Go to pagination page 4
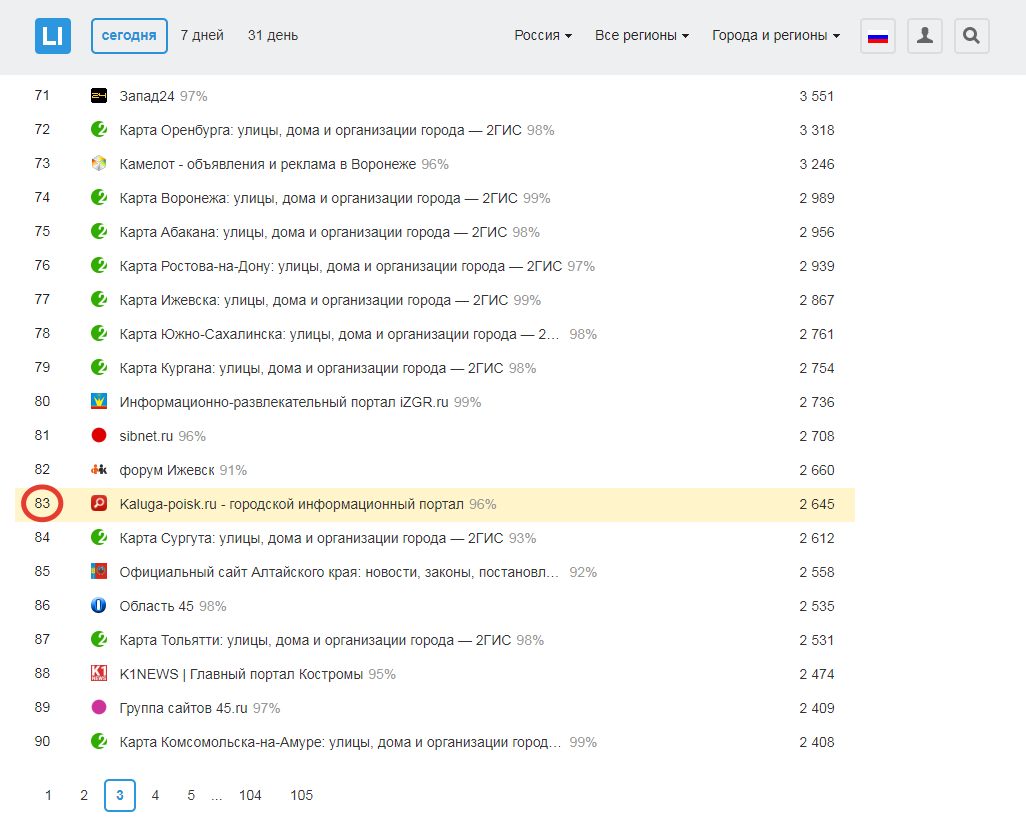 click(155, 795)
